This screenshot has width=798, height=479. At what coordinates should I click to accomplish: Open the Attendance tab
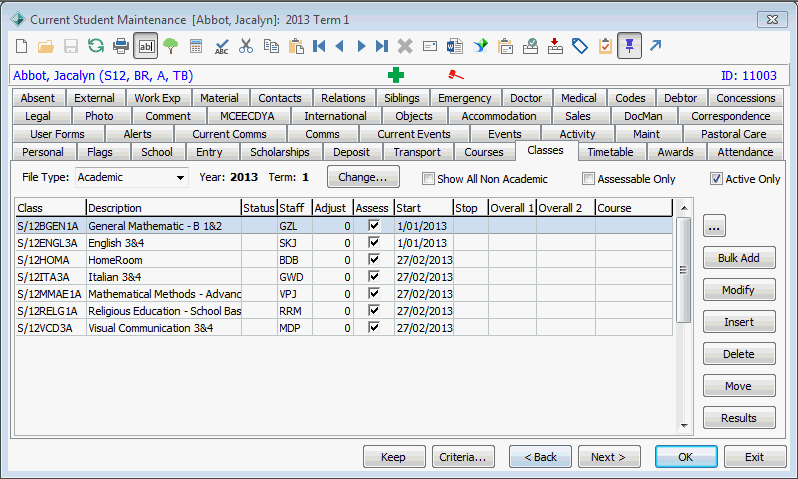pos(745,152)
